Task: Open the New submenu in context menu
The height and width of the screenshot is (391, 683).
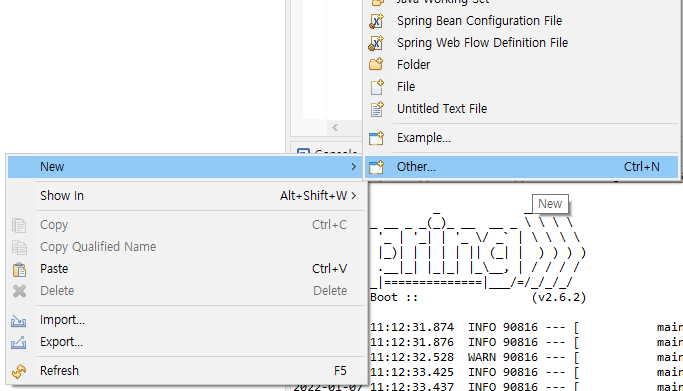Action: coord(185,167)
